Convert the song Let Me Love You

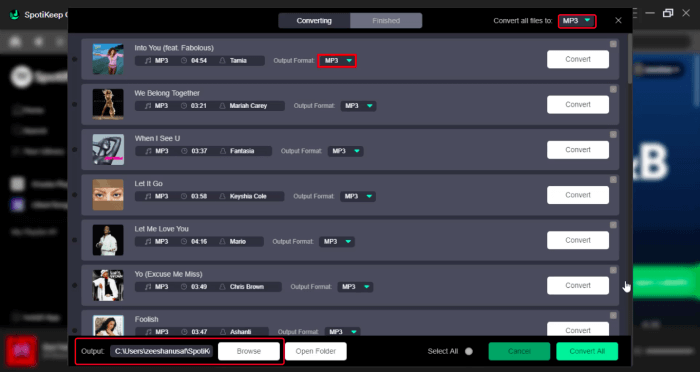[578, 240]
